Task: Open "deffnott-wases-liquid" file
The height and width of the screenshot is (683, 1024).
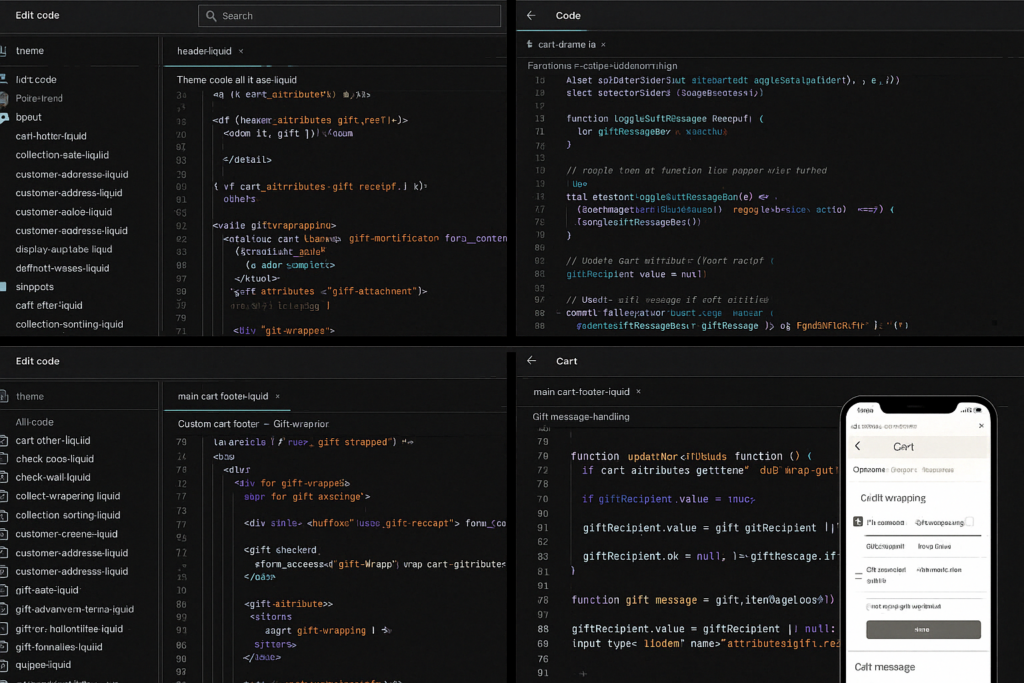Action: (63, 268)
